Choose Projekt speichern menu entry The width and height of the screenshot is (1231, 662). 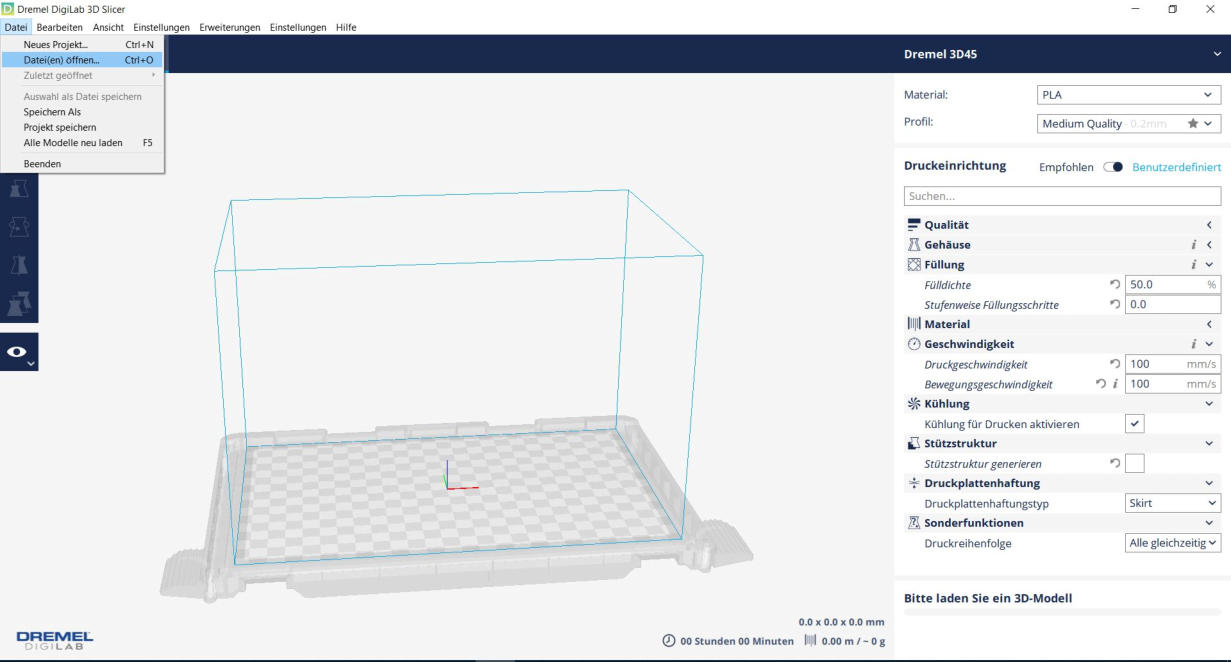click(83, 127)
